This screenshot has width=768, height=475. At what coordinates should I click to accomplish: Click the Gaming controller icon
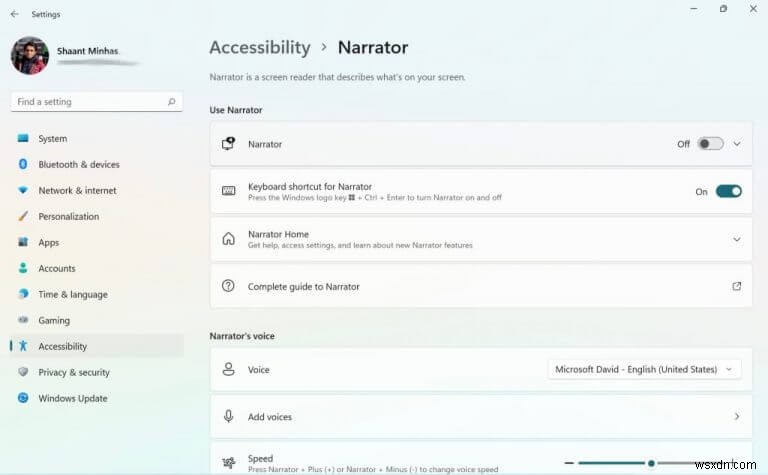(x=23, y=320)
